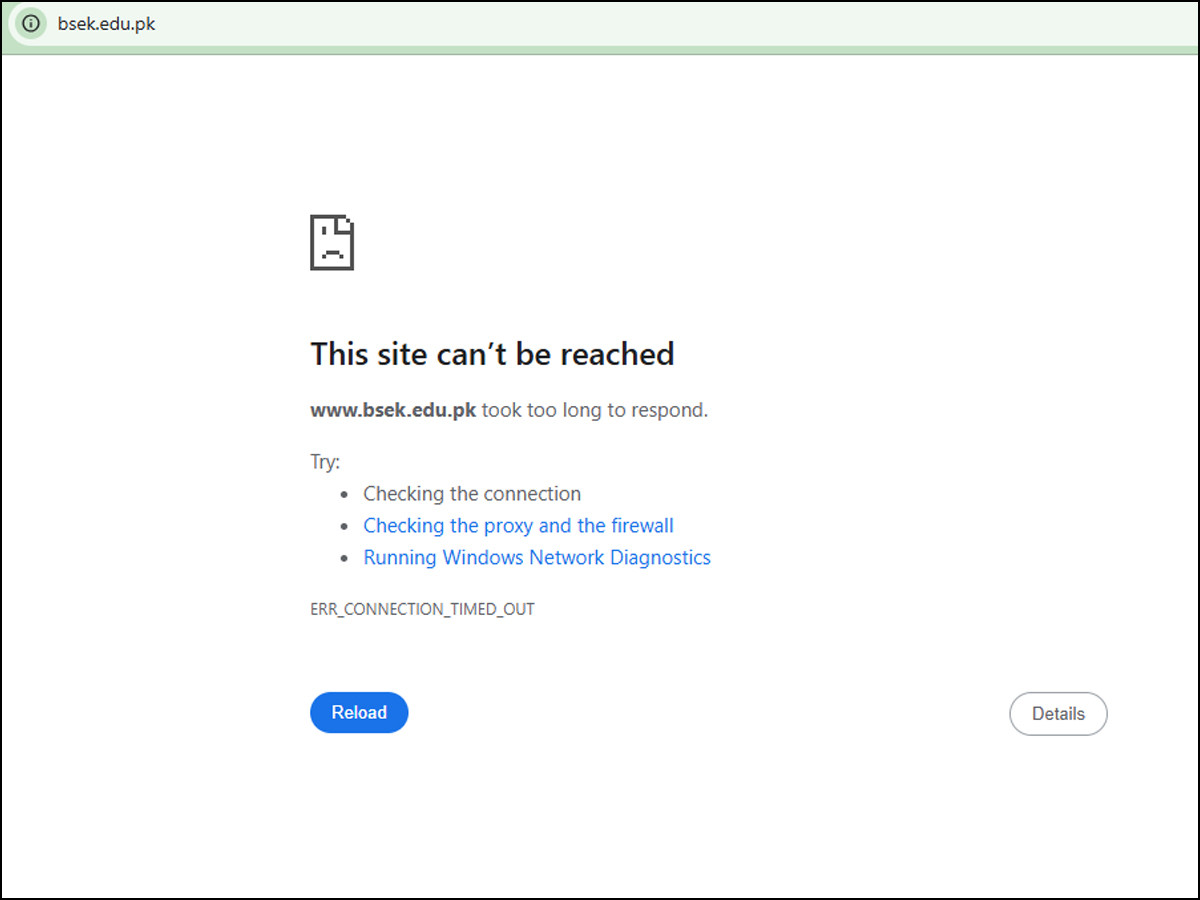Image resolution: width=1200 pixels, height=900 pixels.
Task: Click the "Try:" label above suggestions
Action: (325, 462)
